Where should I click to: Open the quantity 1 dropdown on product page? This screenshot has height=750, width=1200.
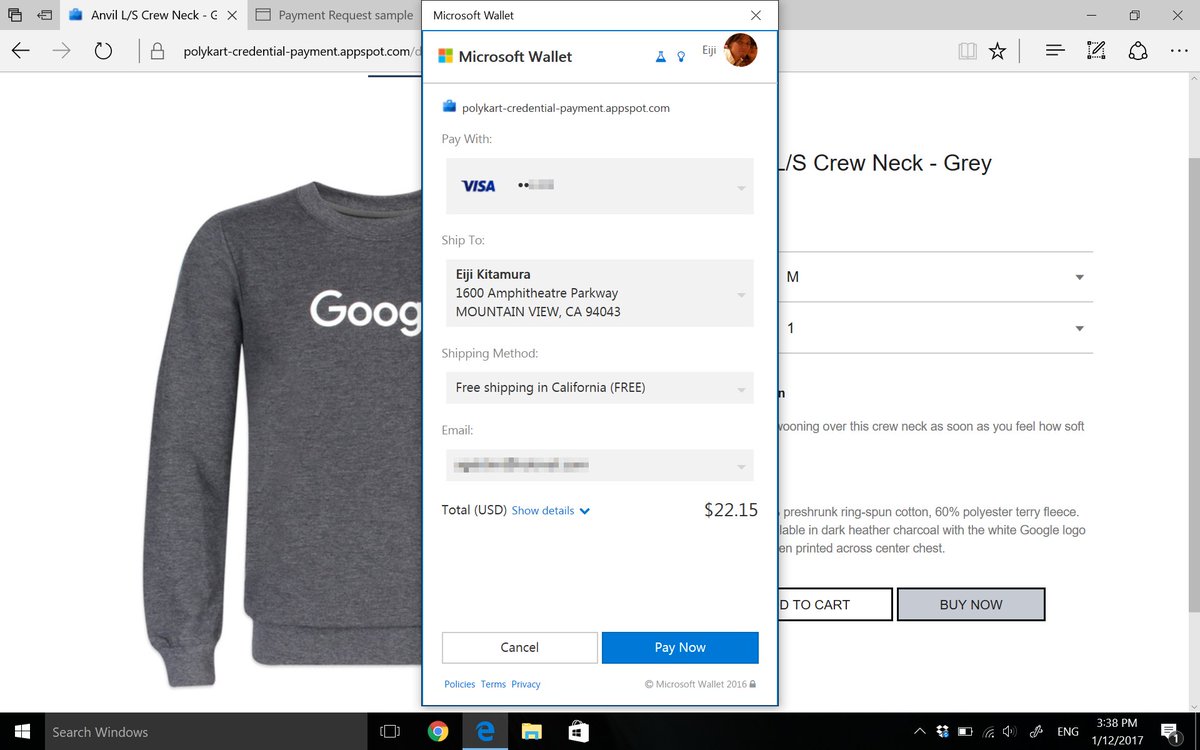935,328
